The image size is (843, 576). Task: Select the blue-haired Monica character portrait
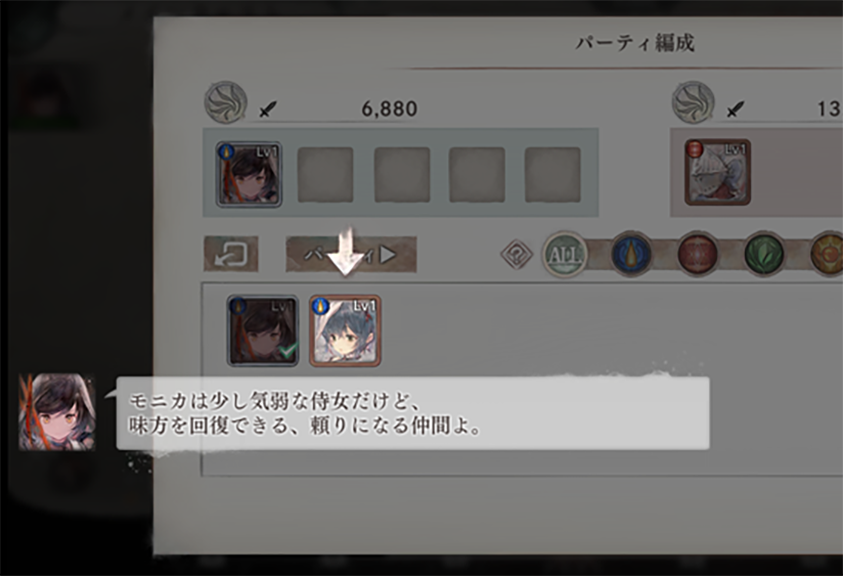tap(345, 331)
